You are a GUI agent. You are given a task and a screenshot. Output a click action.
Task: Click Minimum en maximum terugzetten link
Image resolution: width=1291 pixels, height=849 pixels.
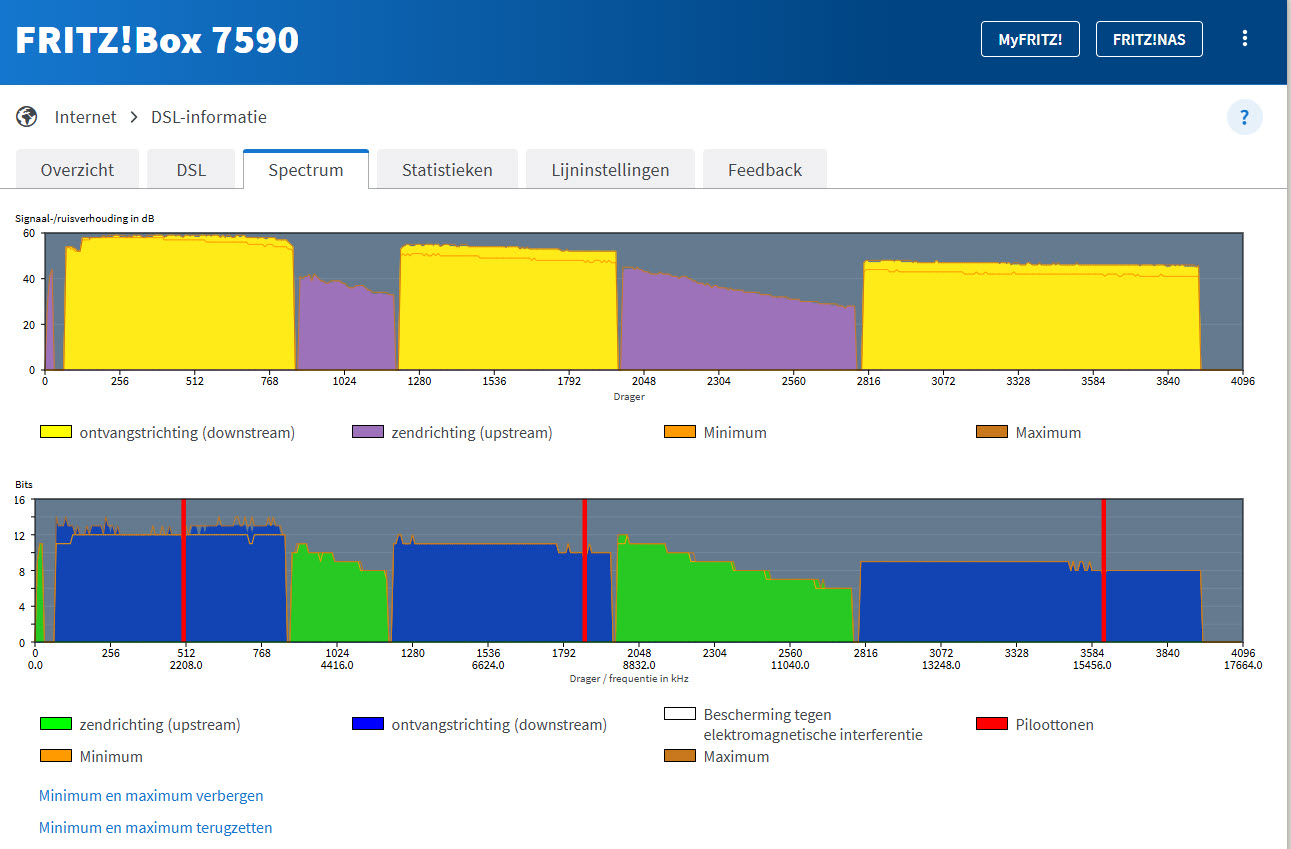click(x=155, y=828)
